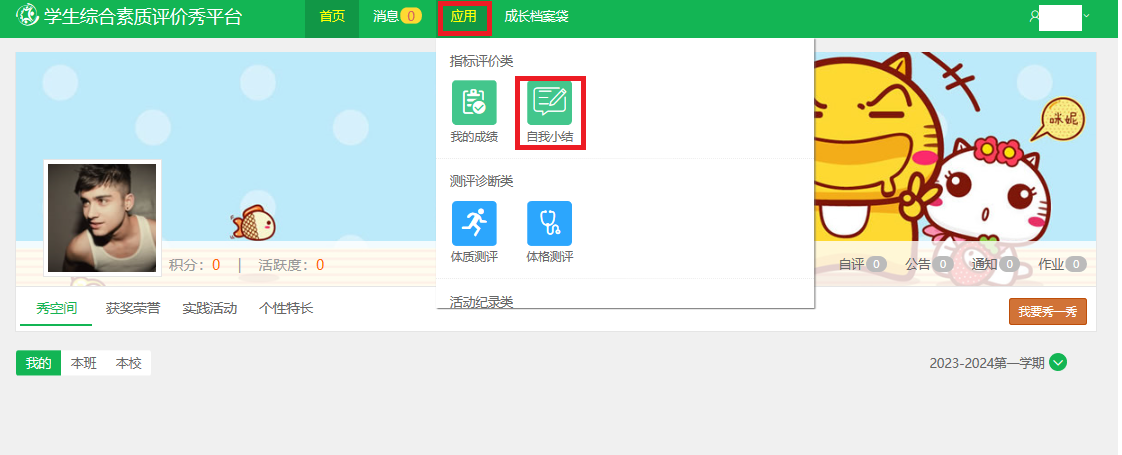Switch to the 秀空间 tab

click(57, 308)
